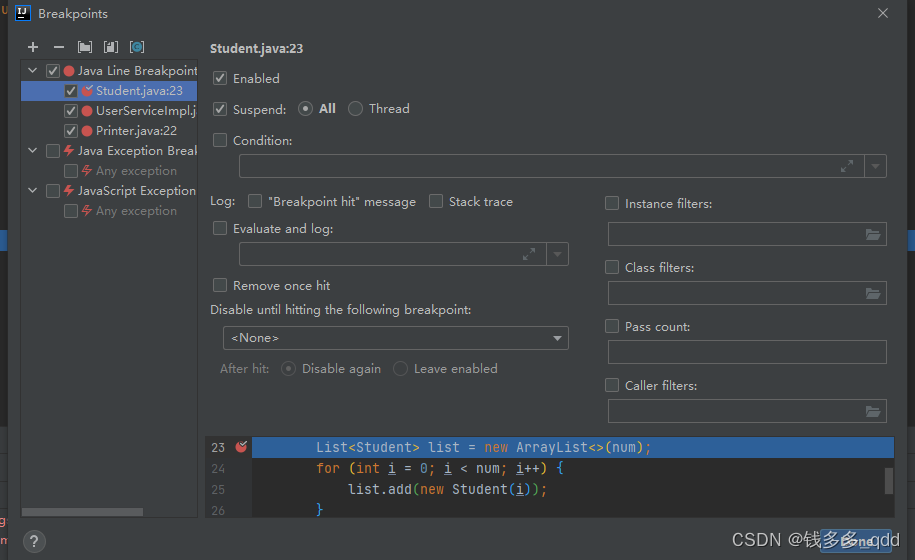Enable Stack trace logging
Image resolution: width=915 pixels, height=560 pixels.
[x=436, y=201]
